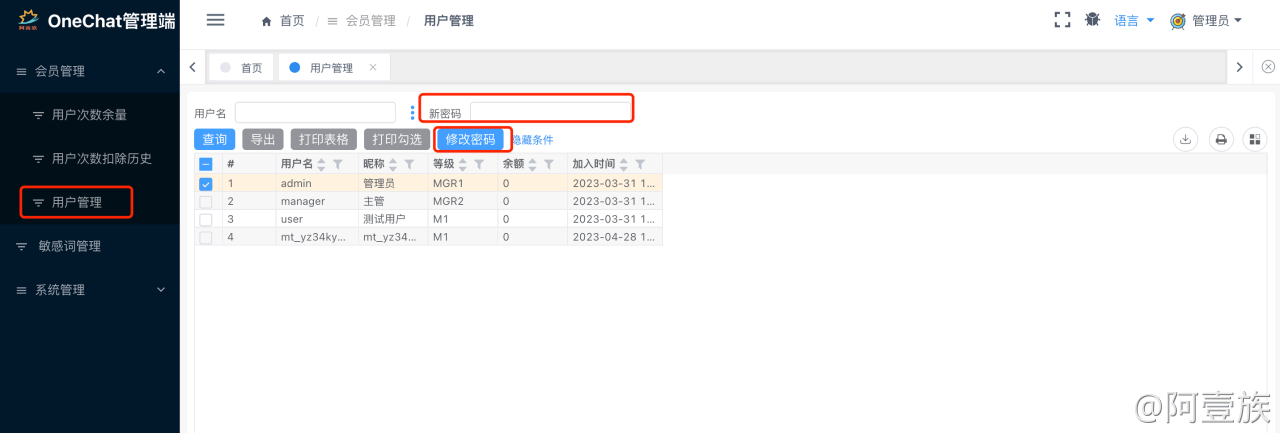The height and width of the screenshot is (433, 1280).
Task: Click the bug debug icon
Action: (x=1092, y=20)
